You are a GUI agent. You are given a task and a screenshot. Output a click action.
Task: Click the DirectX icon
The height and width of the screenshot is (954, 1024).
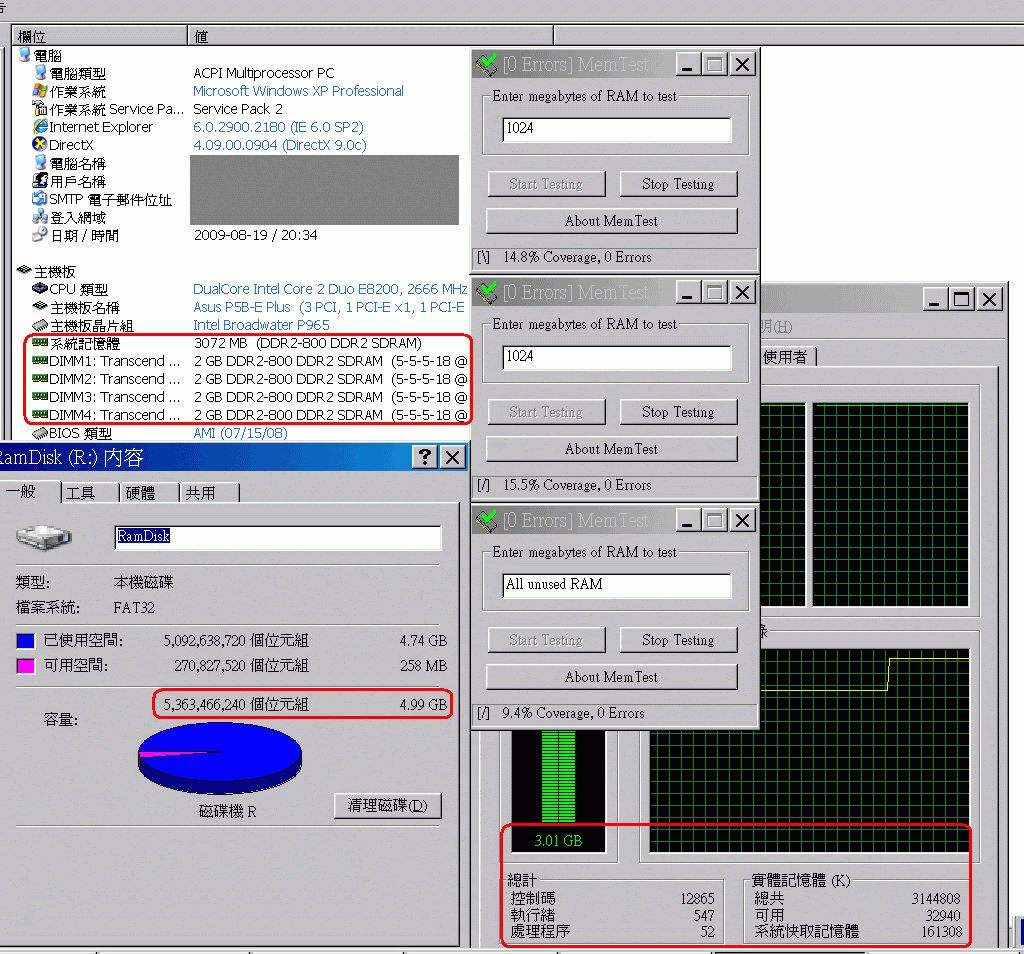tap(40, 144)
